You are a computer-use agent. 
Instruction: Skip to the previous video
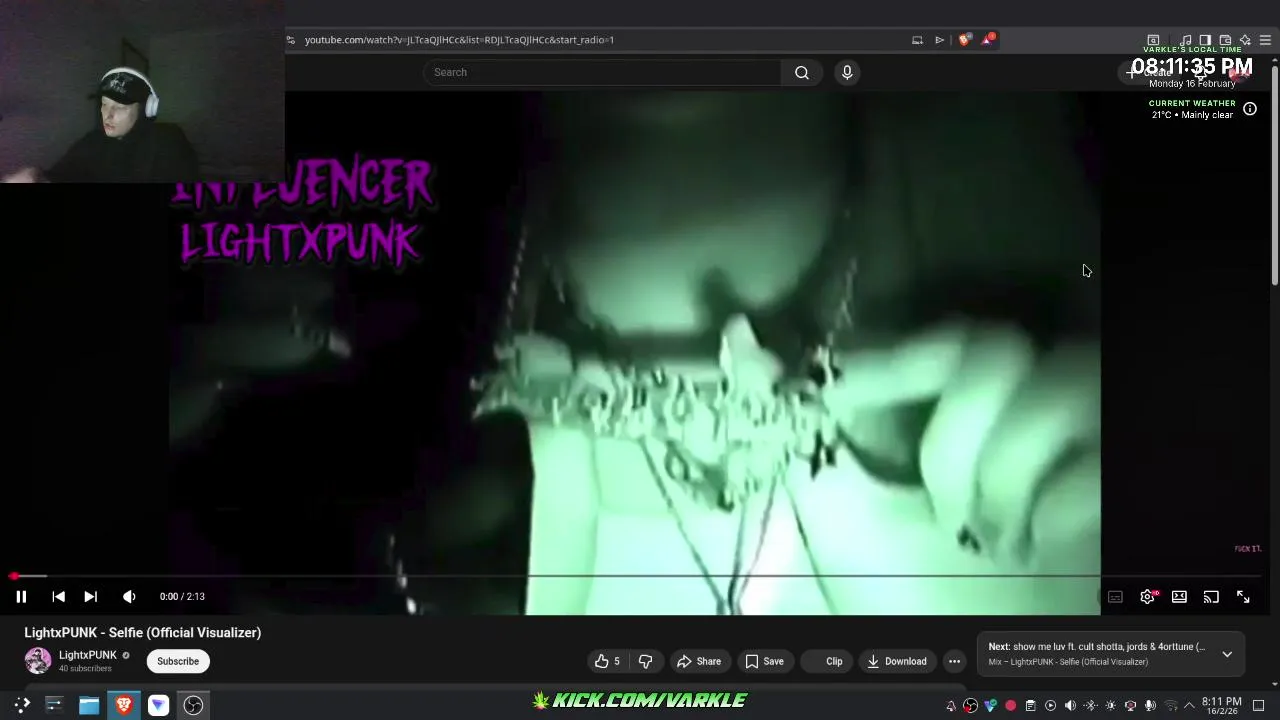(x=58, y=597)
